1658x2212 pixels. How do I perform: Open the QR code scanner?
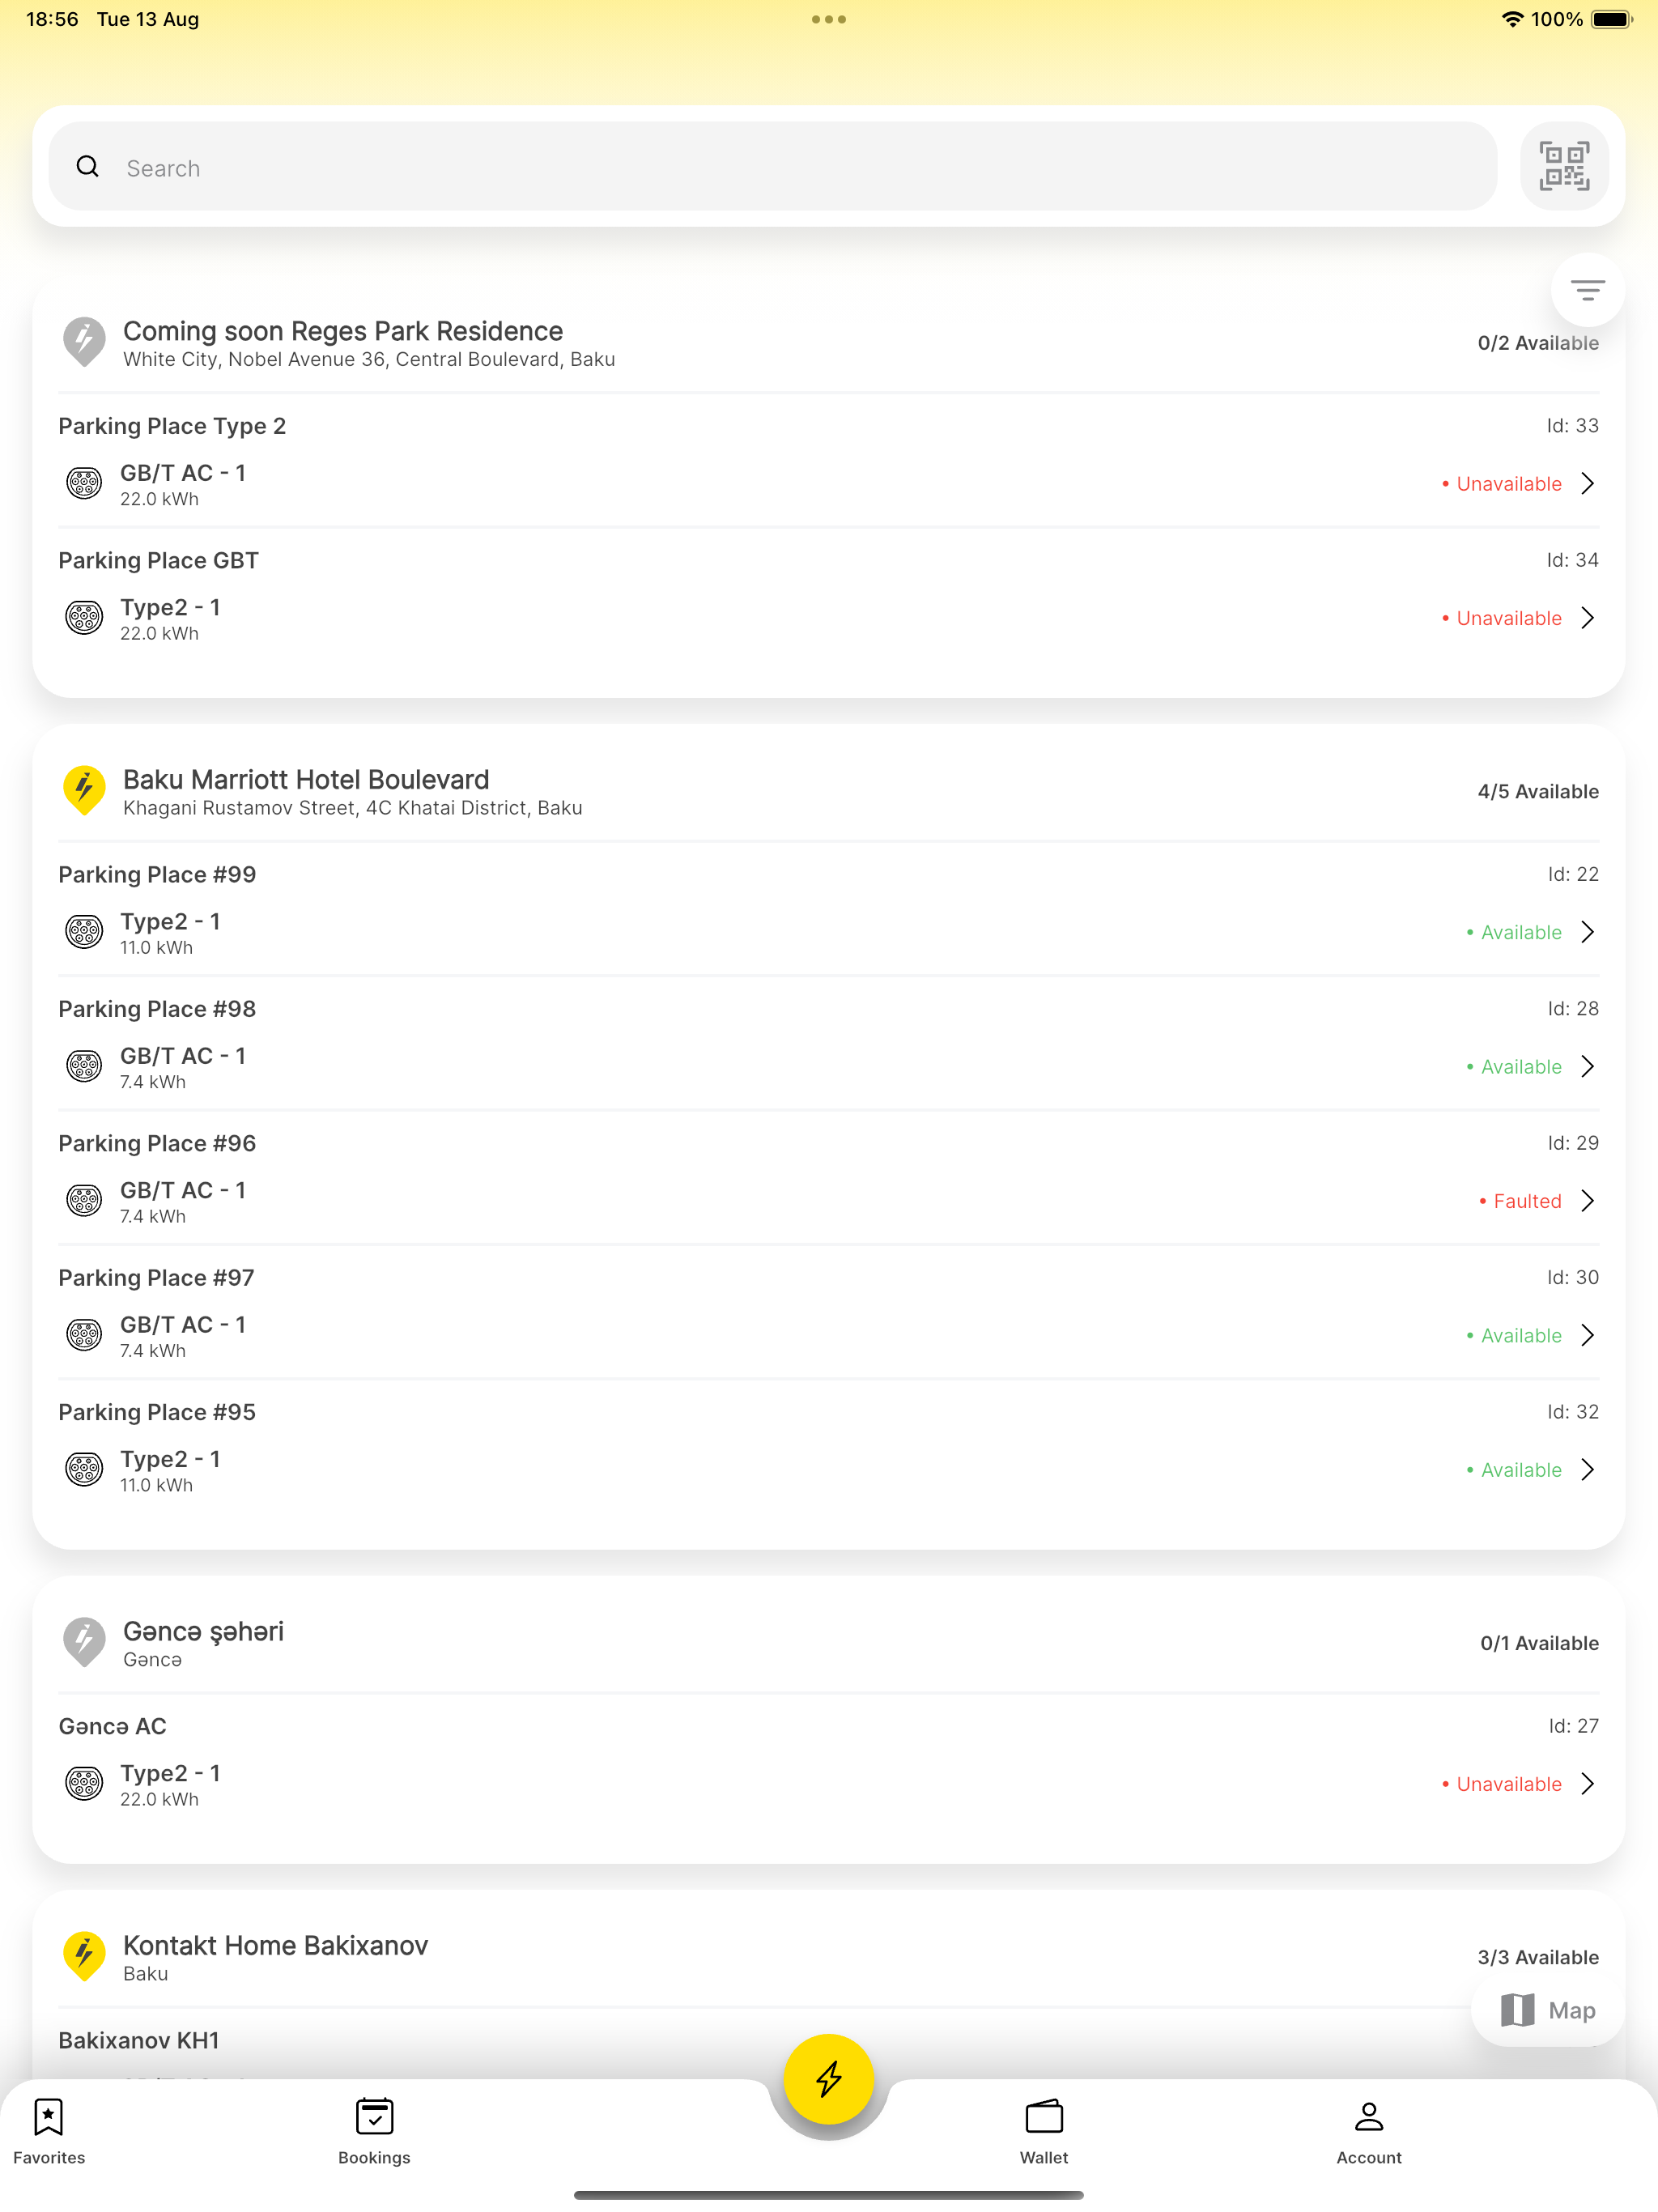click(1564, 166)
